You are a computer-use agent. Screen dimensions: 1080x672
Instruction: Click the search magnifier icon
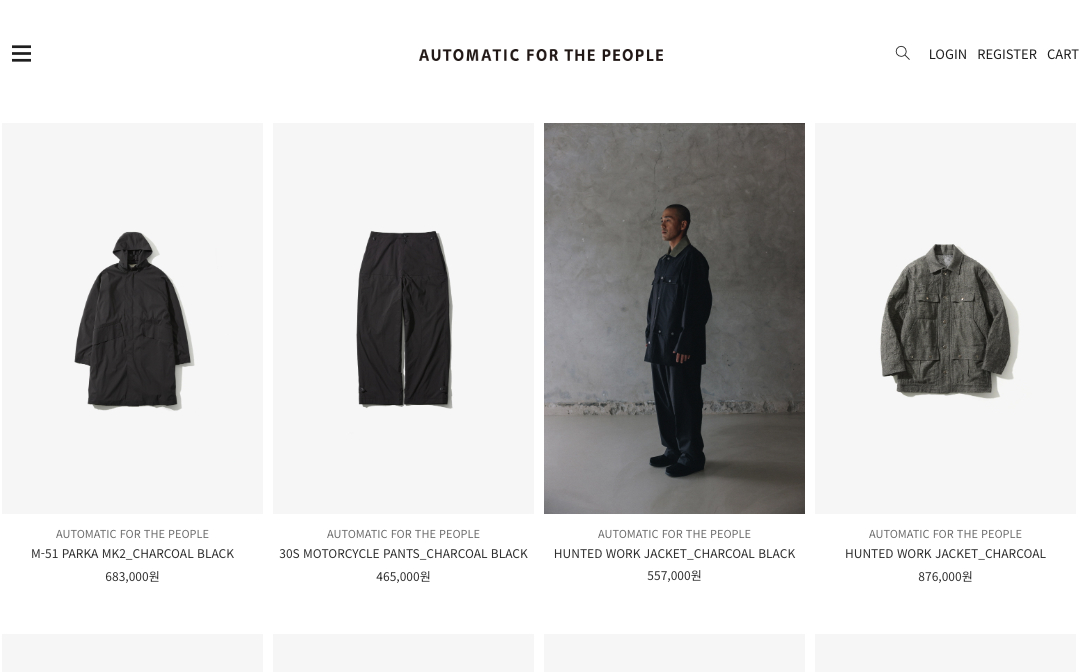902,53
